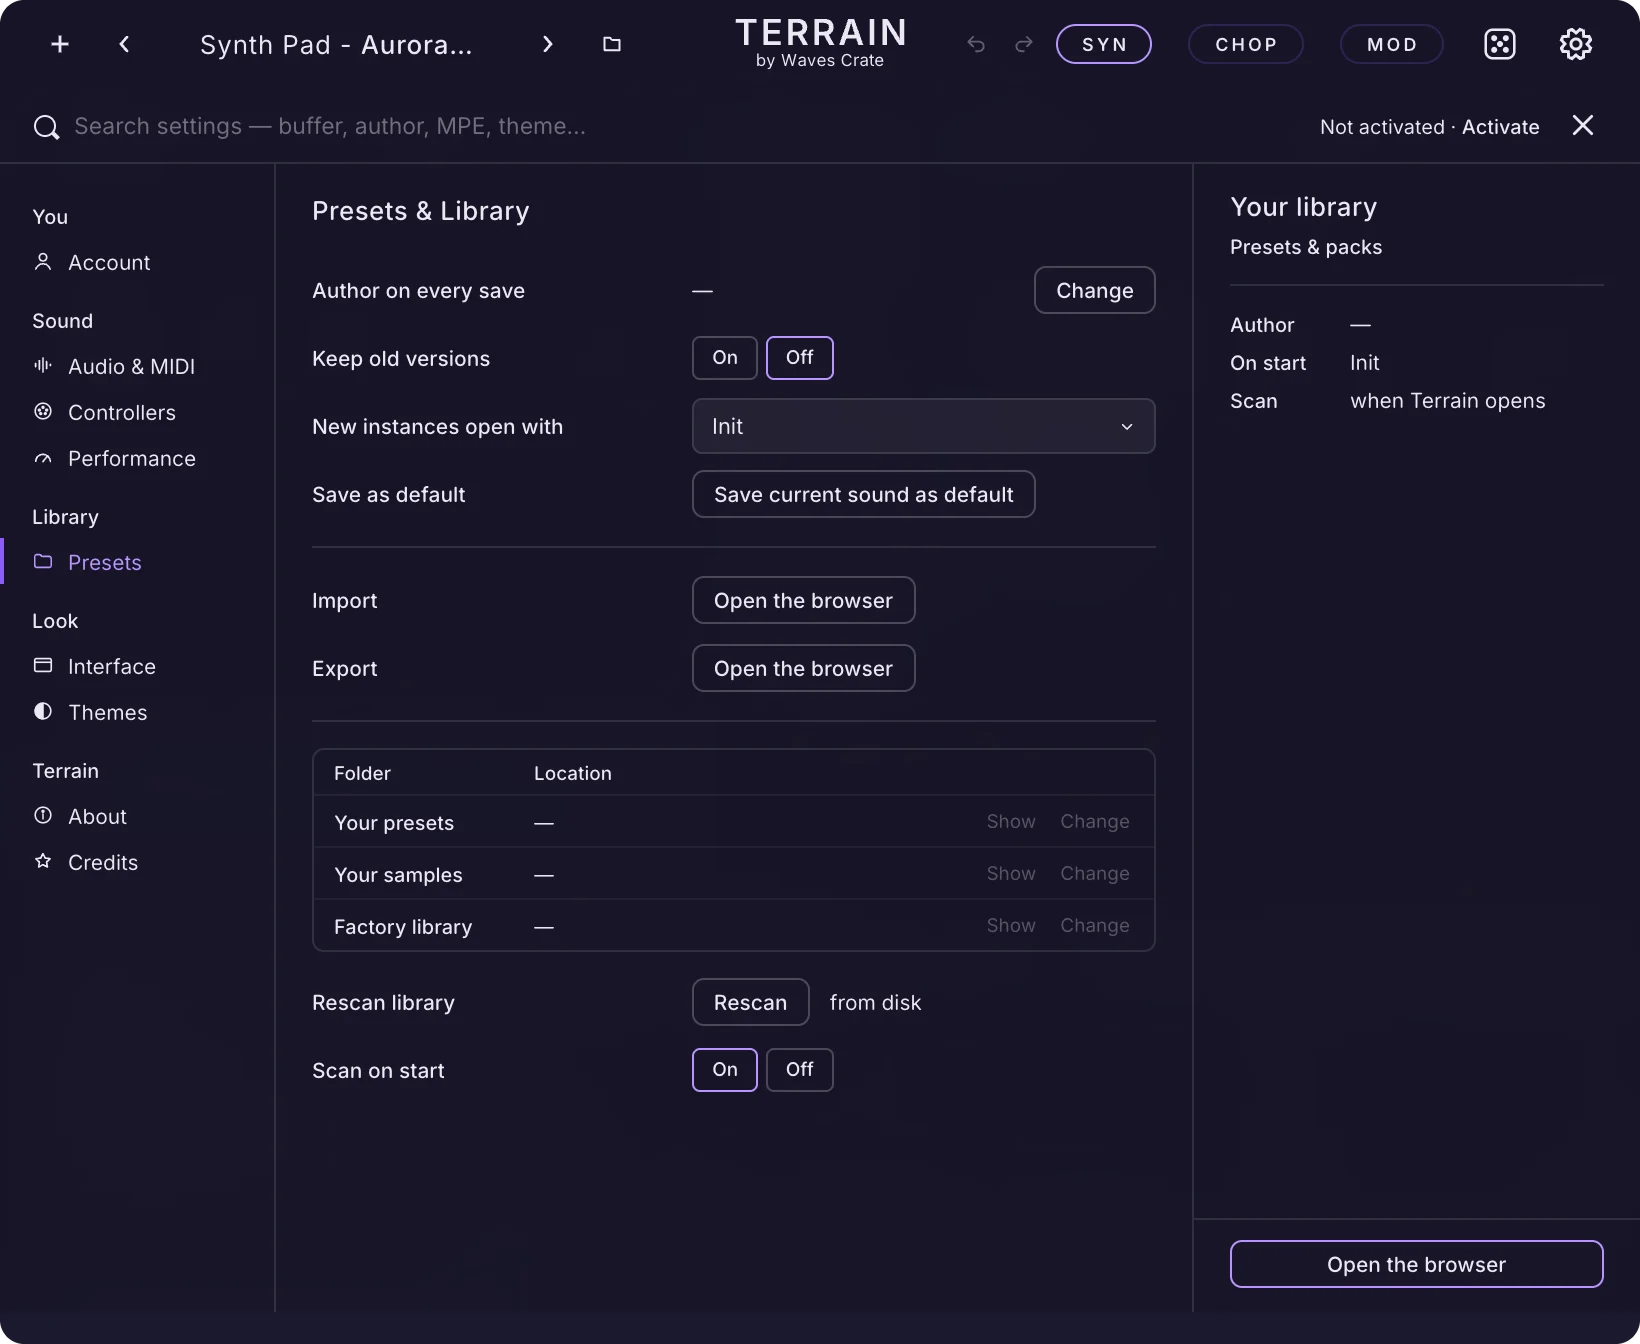Switch to SYN tab

coord(1104,44)
